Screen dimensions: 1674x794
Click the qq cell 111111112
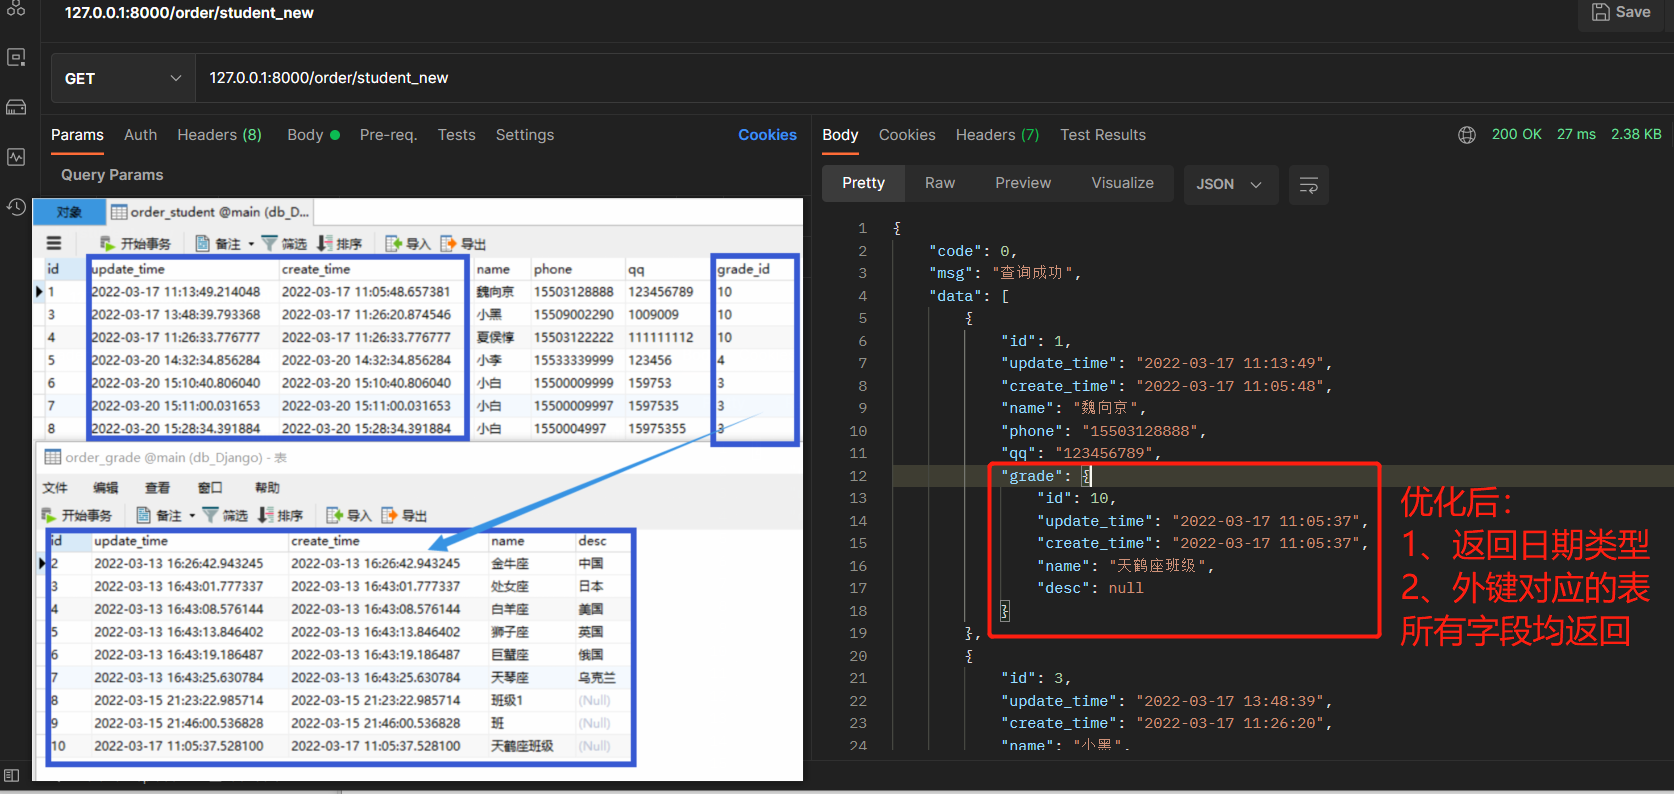[661, 338]
